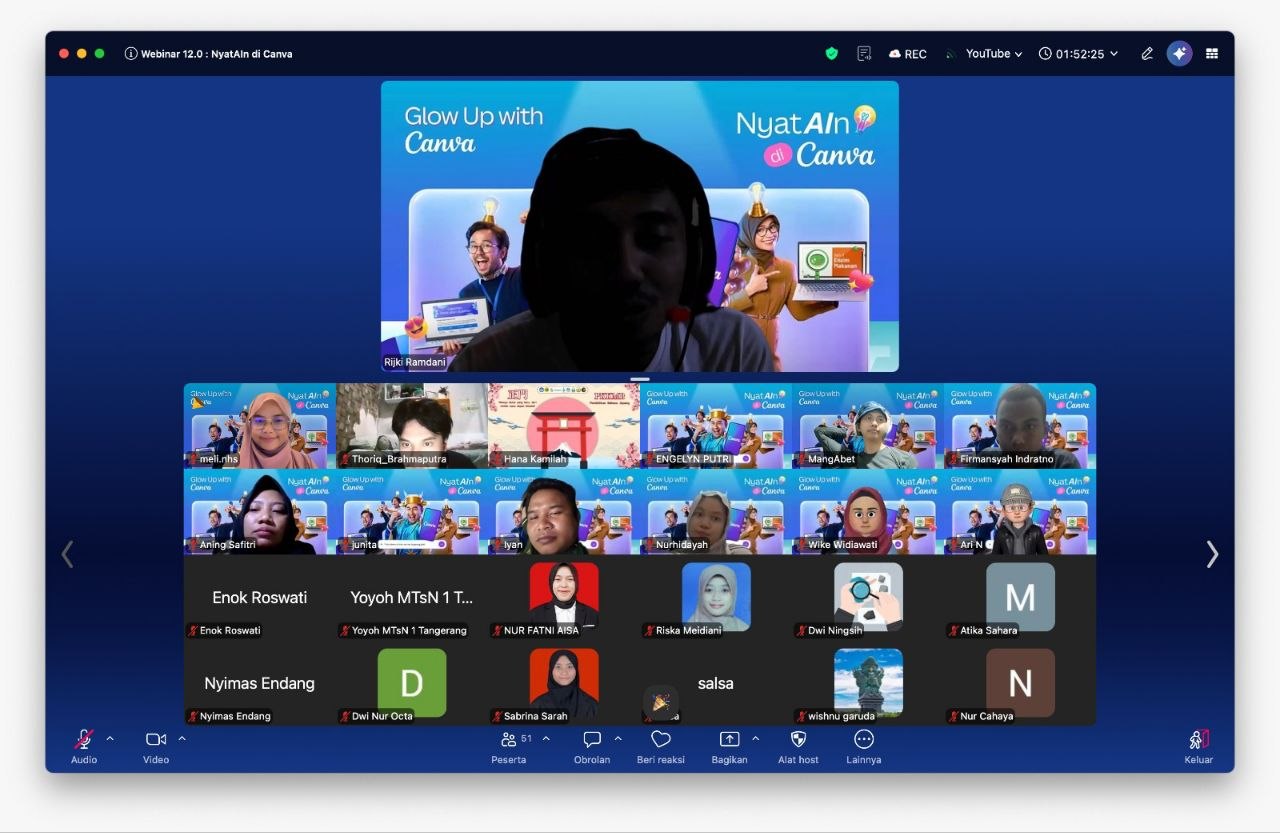Select Enok Roswati participant tile
1280x833 pixels.
(260, 598)
